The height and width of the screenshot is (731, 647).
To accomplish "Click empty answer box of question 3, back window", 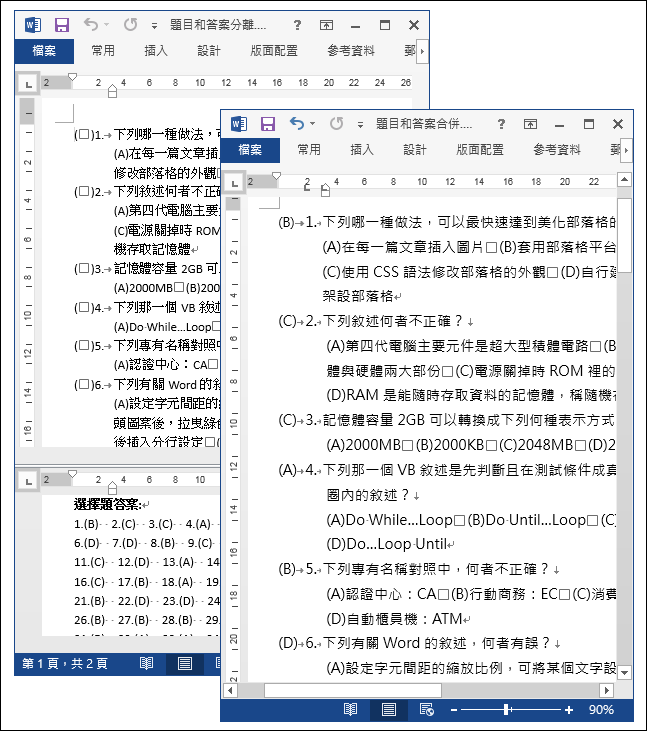I will tap(84, 268).
